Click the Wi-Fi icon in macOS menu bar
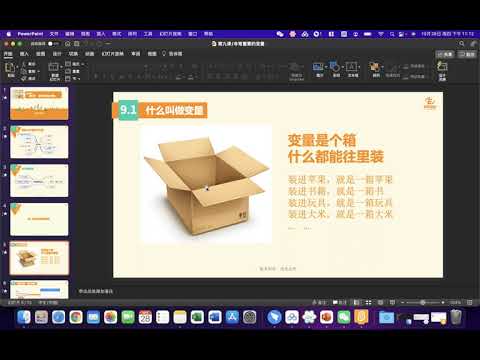Viewport: 480px width, 360px height. point(380,34)
